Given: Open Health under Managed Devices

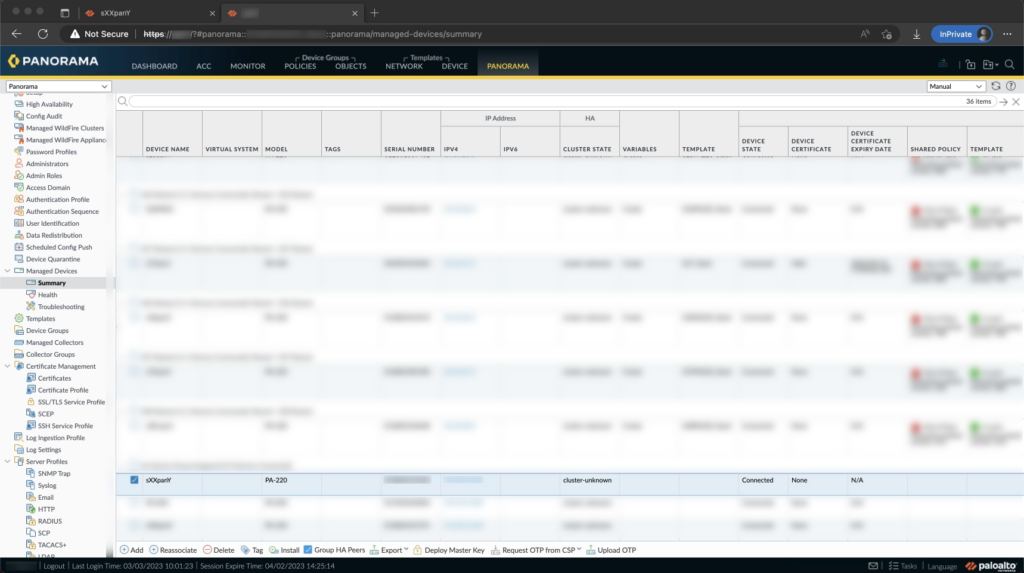Looking at the screenshot, I should tap(47, 295).
